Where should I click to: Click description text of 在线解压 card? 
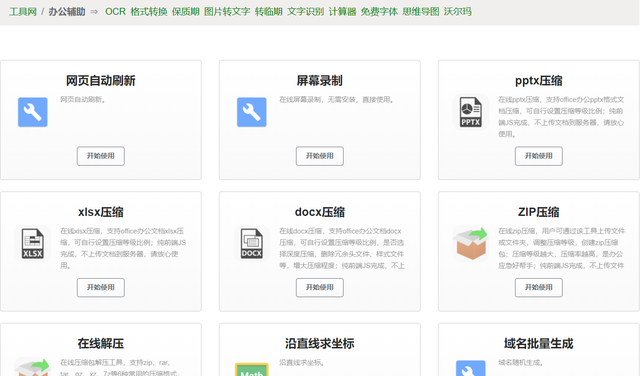[x=120, y=367]
